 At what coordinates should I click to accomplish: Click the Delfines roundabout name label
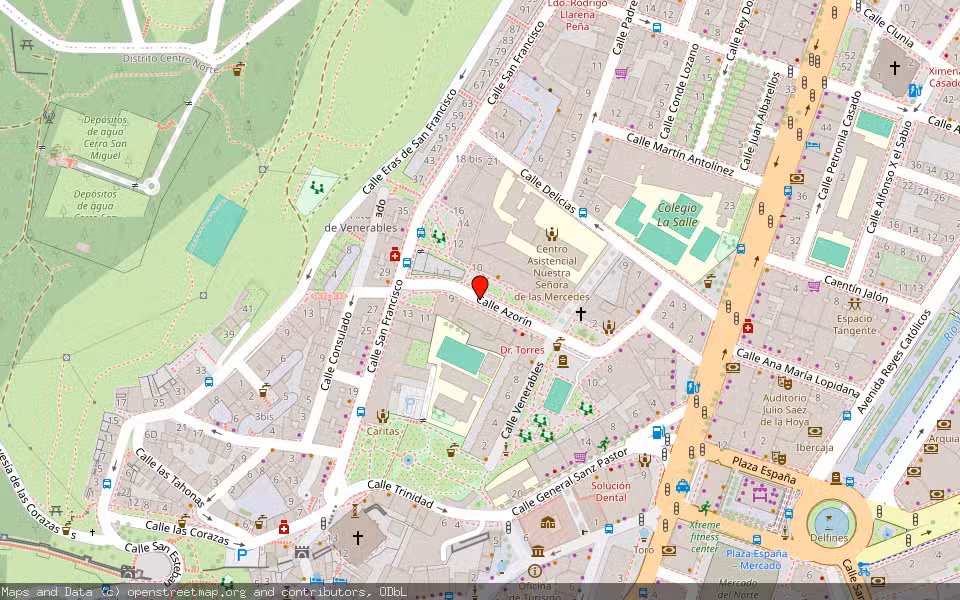point(829,537)
